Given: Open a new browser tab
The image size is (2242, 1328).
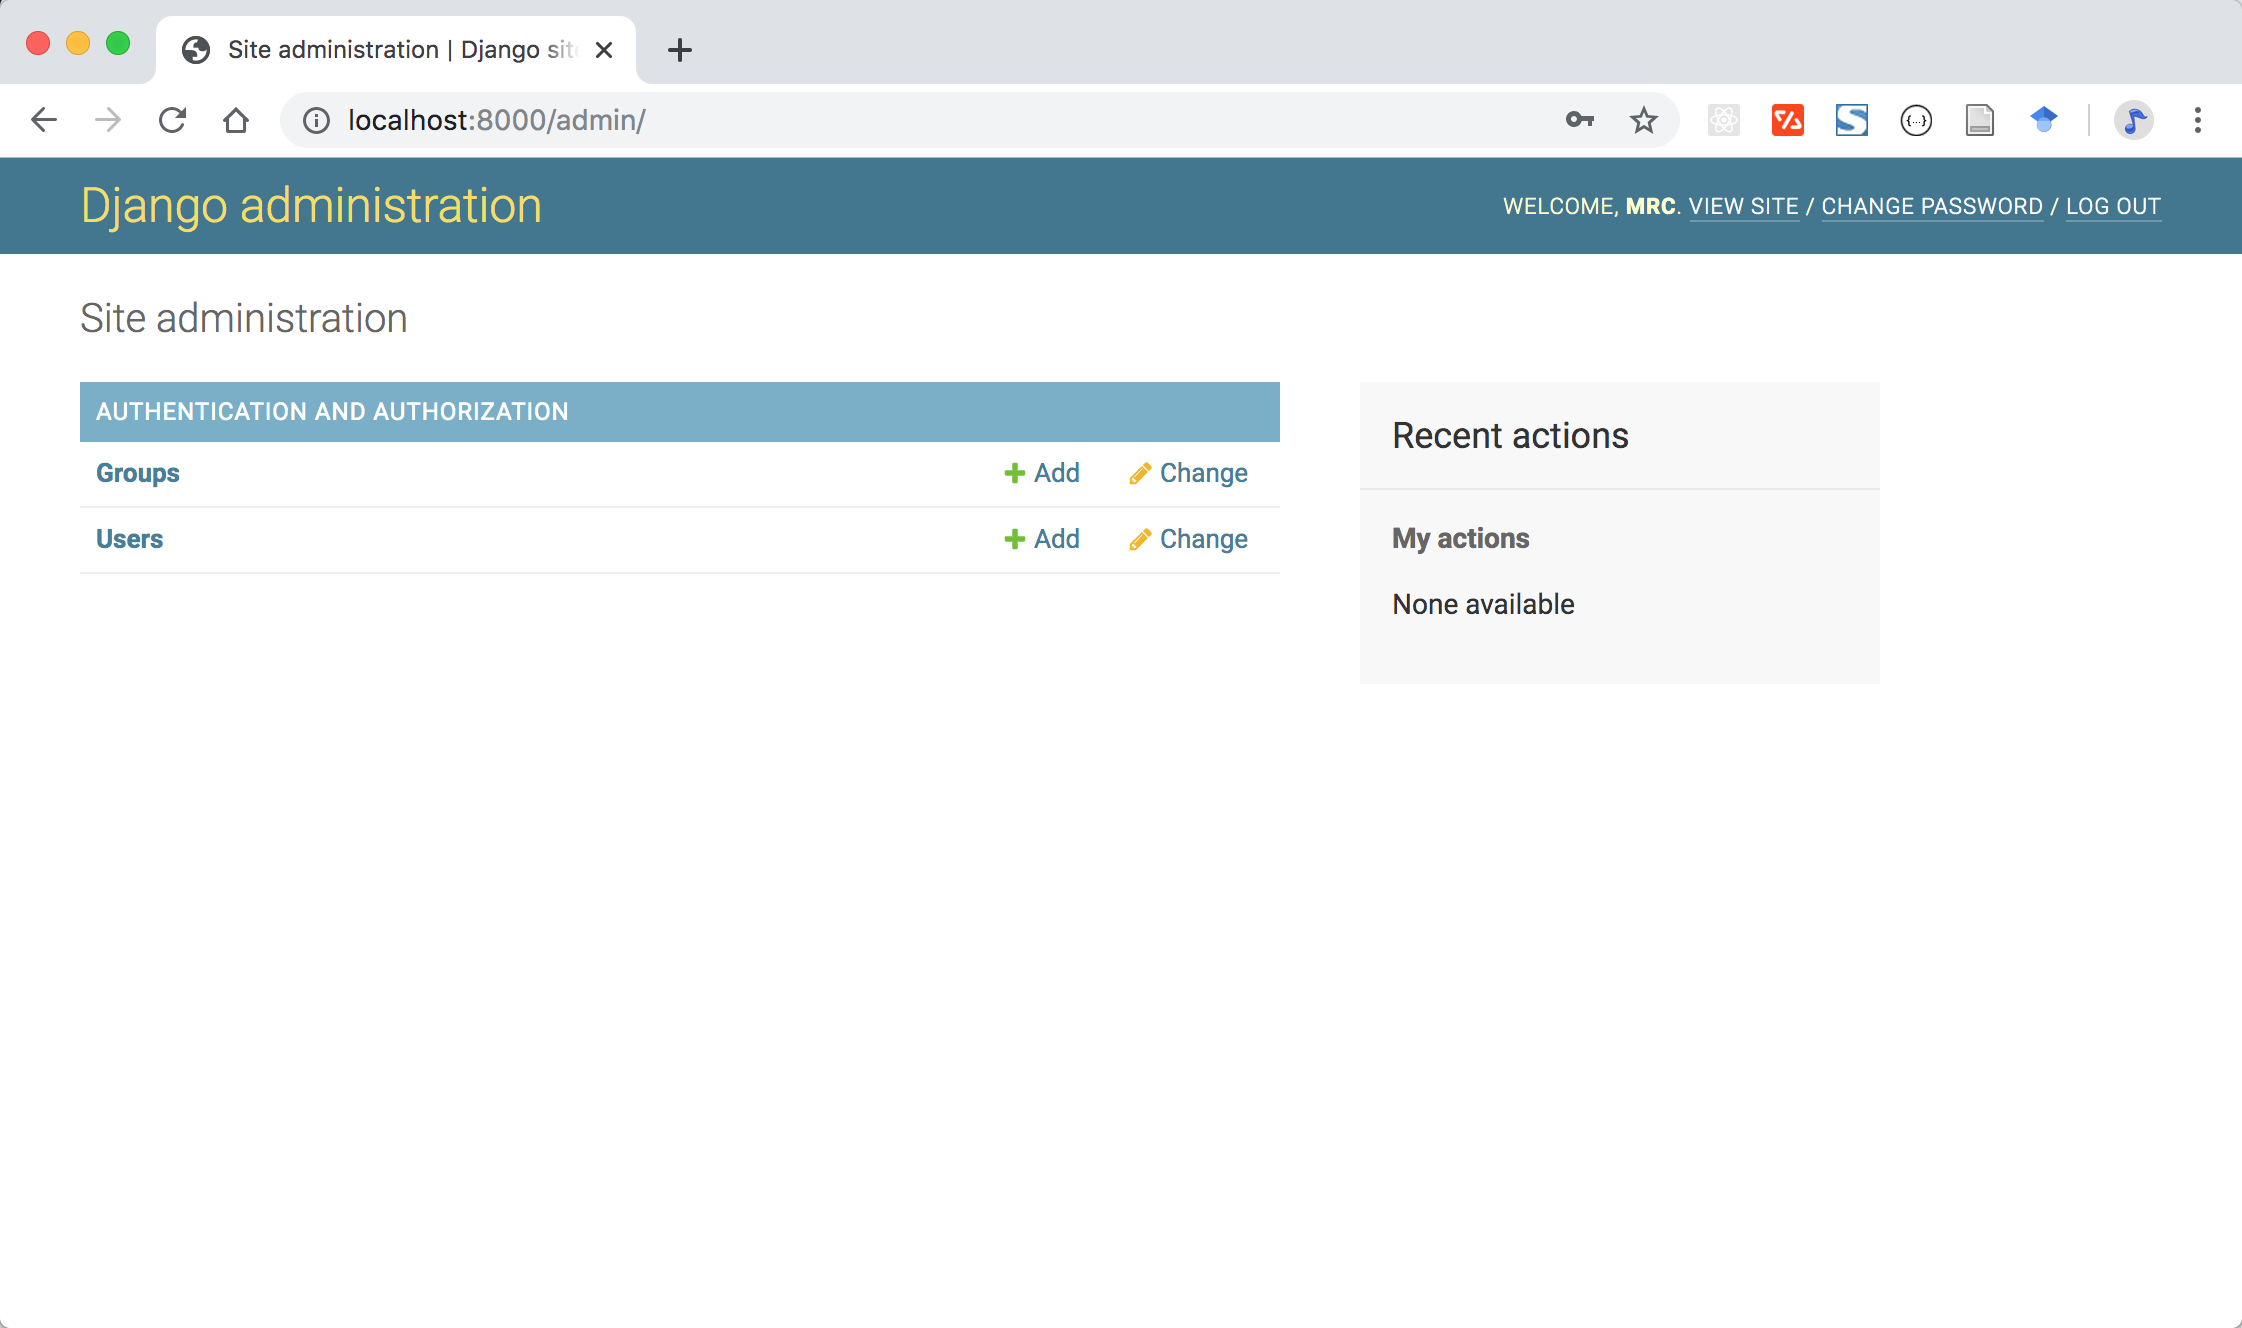Looking at the screenshot, I should point(679,50).
